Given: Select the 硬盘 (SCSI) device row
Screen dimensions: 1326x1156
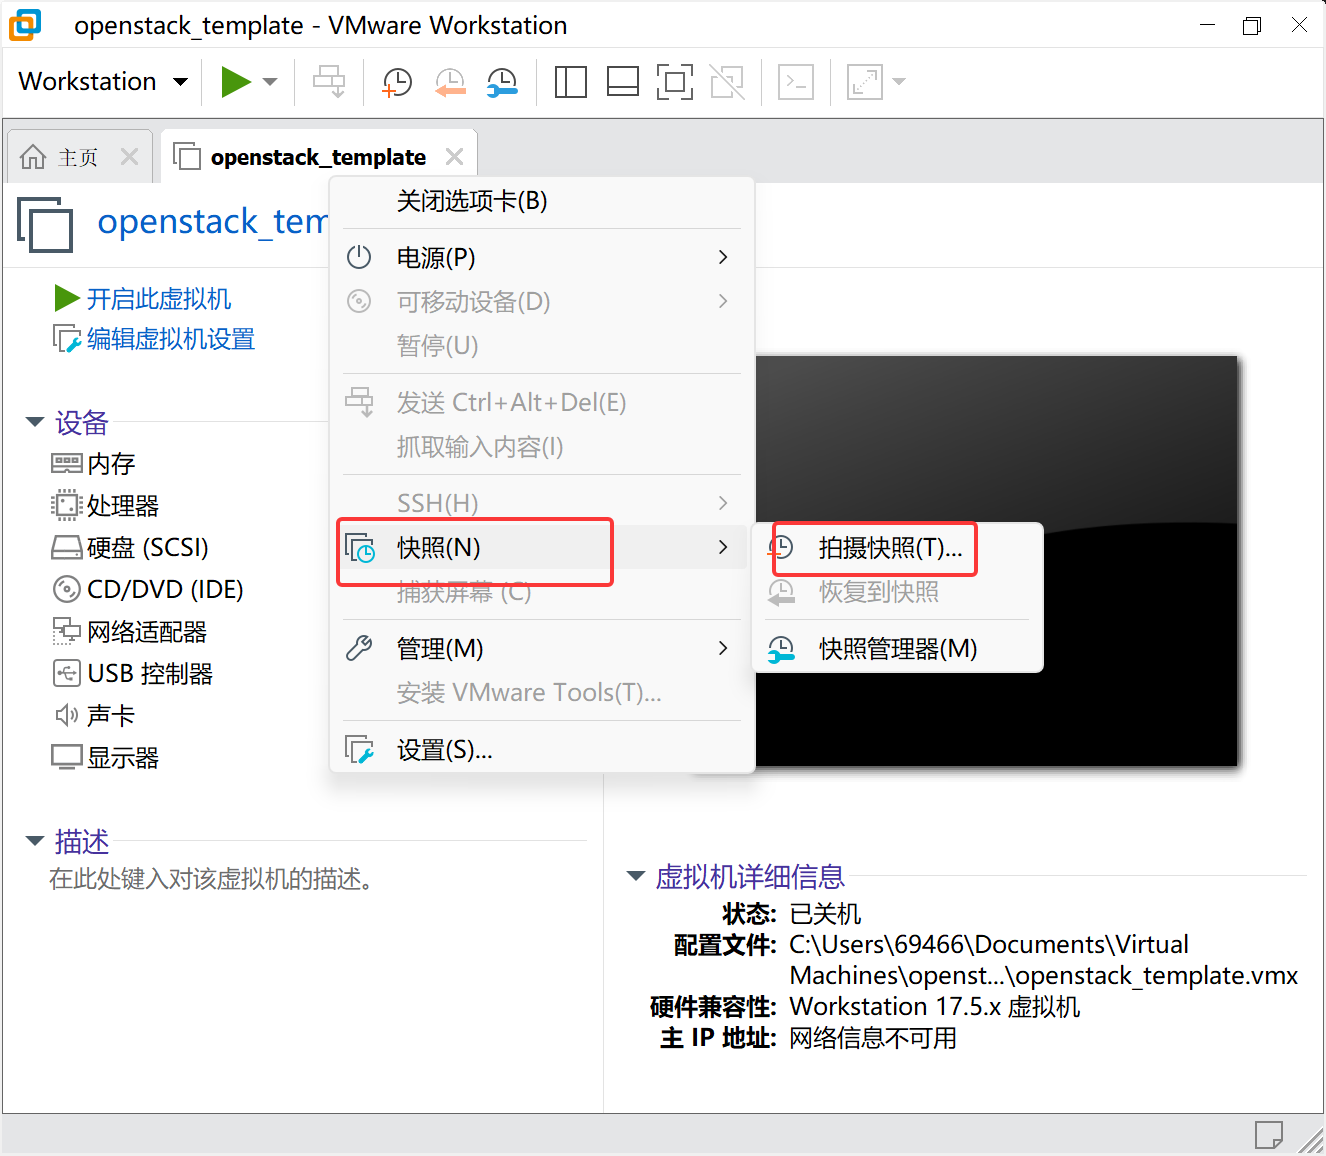Looking at the screenshot, I should point(130,548).
